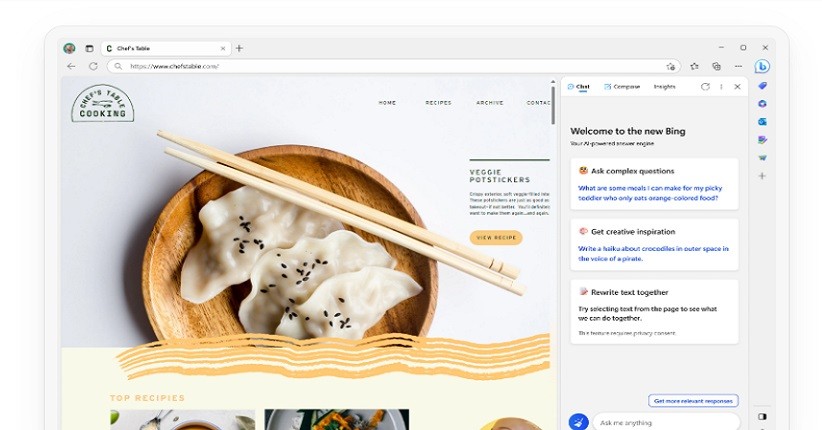Open a new browser tab

click(x=239, y=48)
